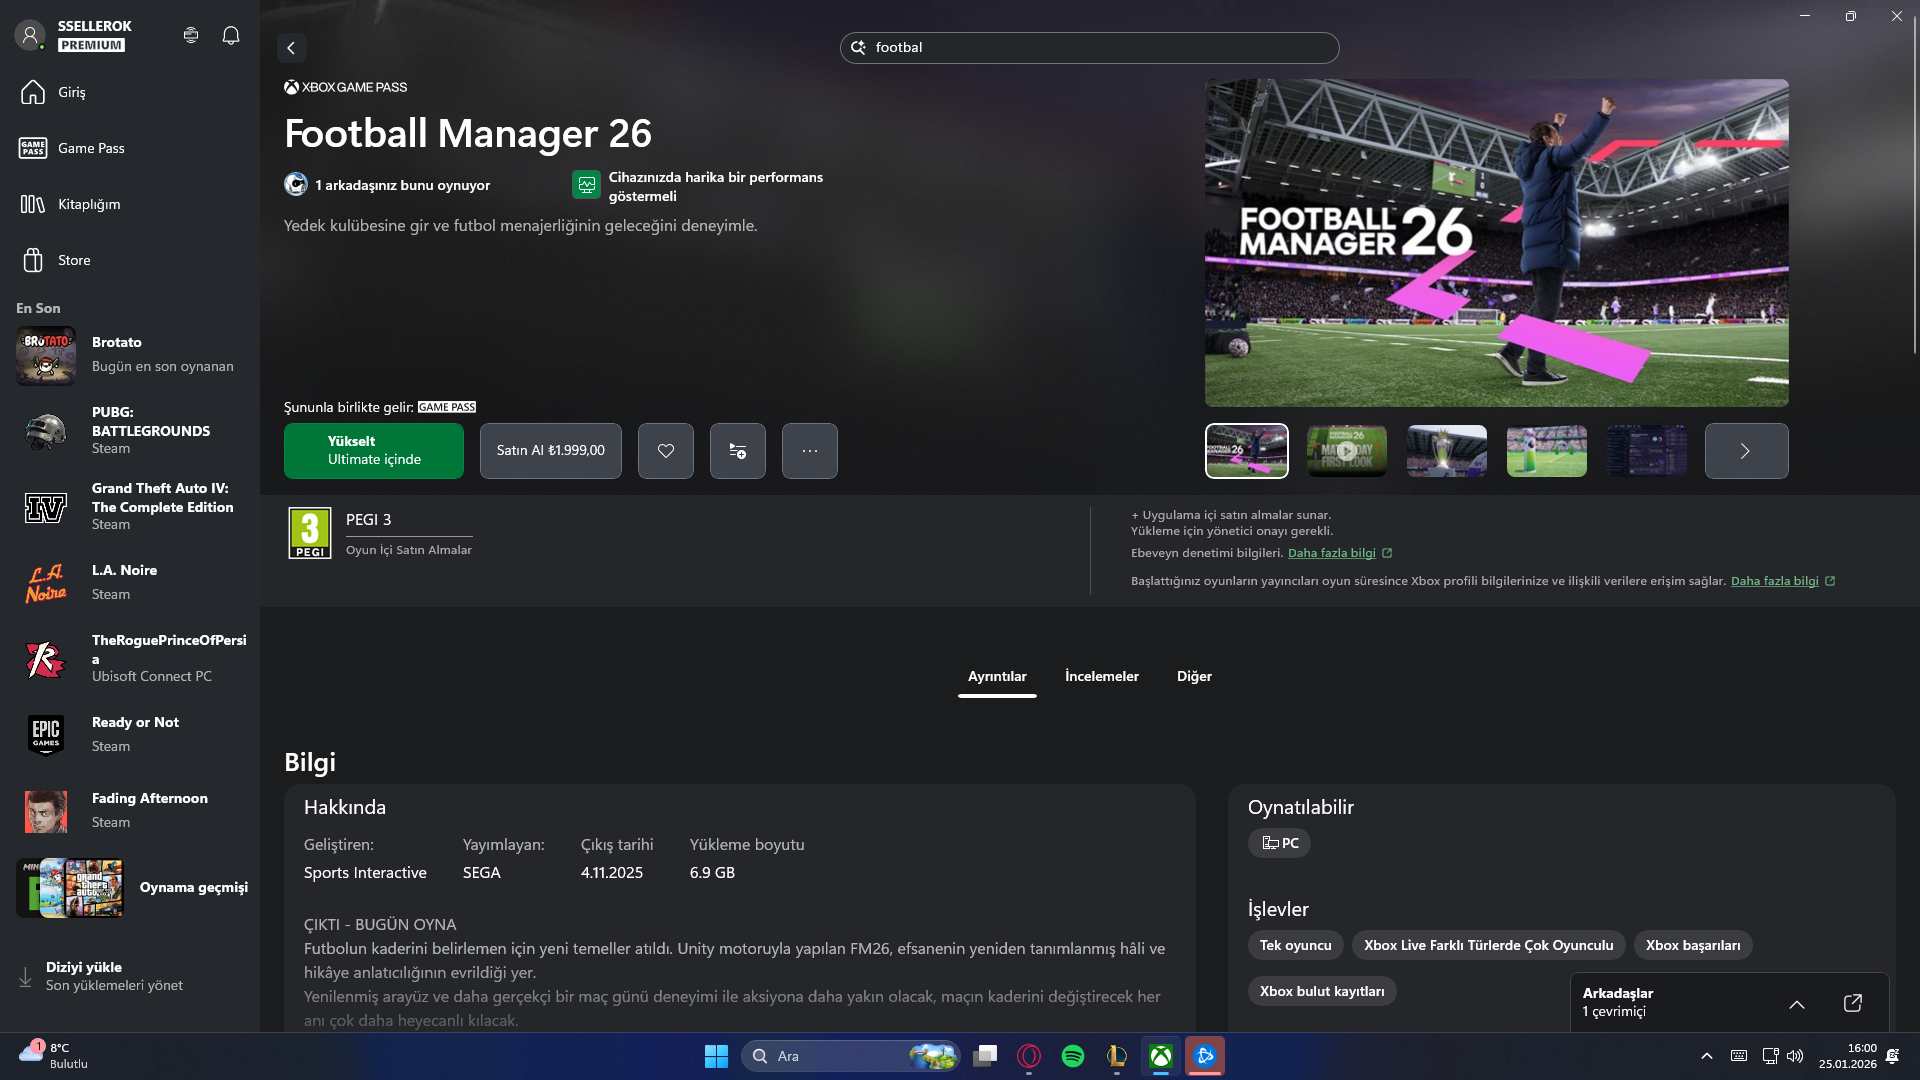This screenshot has height=1080, width=1920.
Task: Click Satın Al ₺1.999,00 buy button
Action: click(x=551, y=451)
